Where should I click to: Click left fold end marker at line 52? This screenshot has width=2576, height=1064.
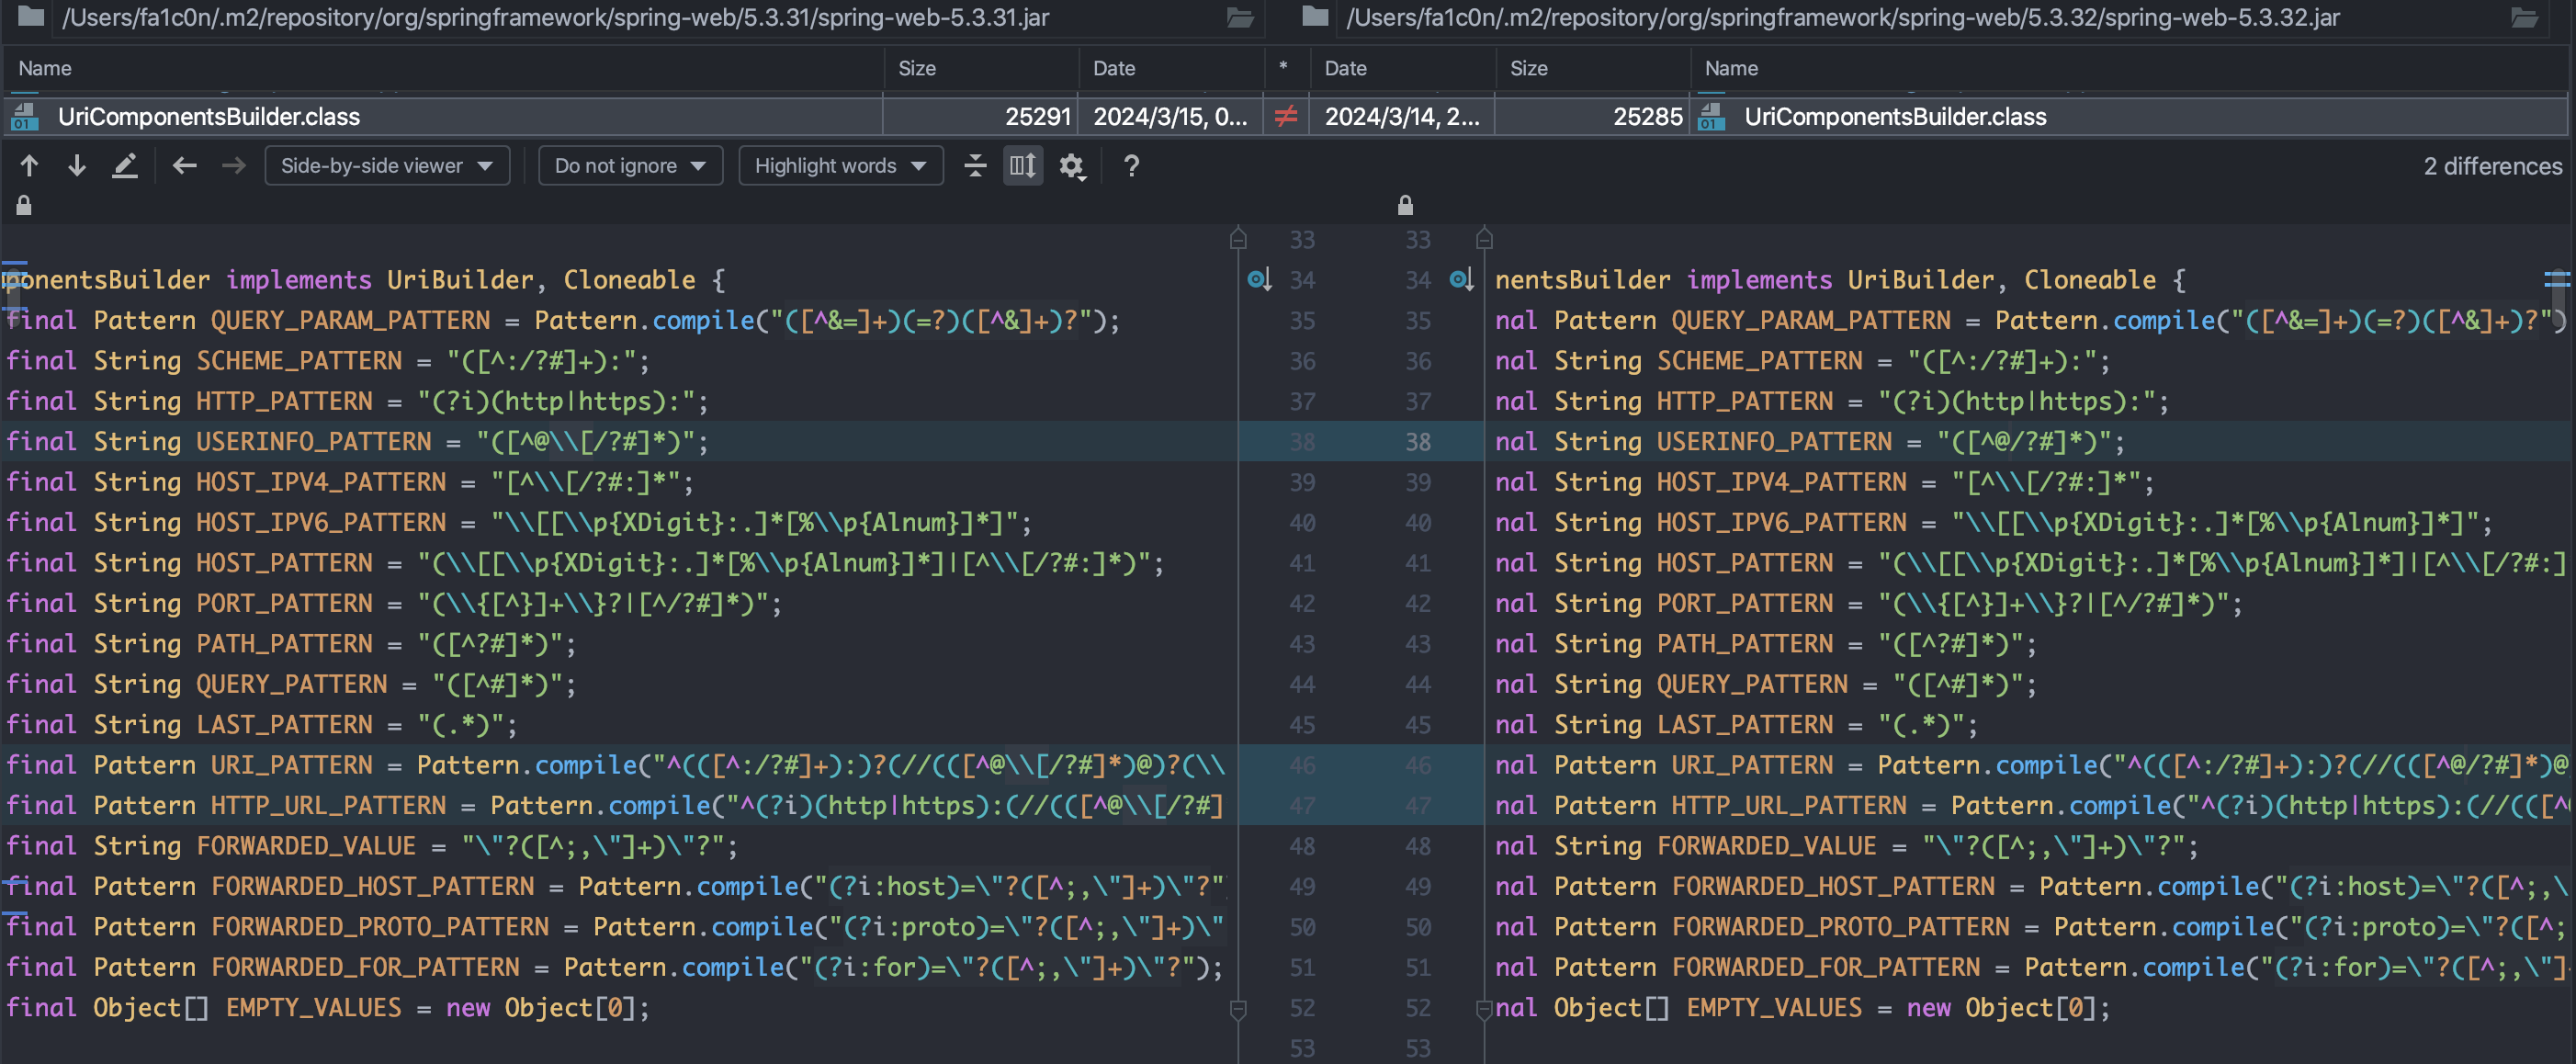(1238, 1010)
